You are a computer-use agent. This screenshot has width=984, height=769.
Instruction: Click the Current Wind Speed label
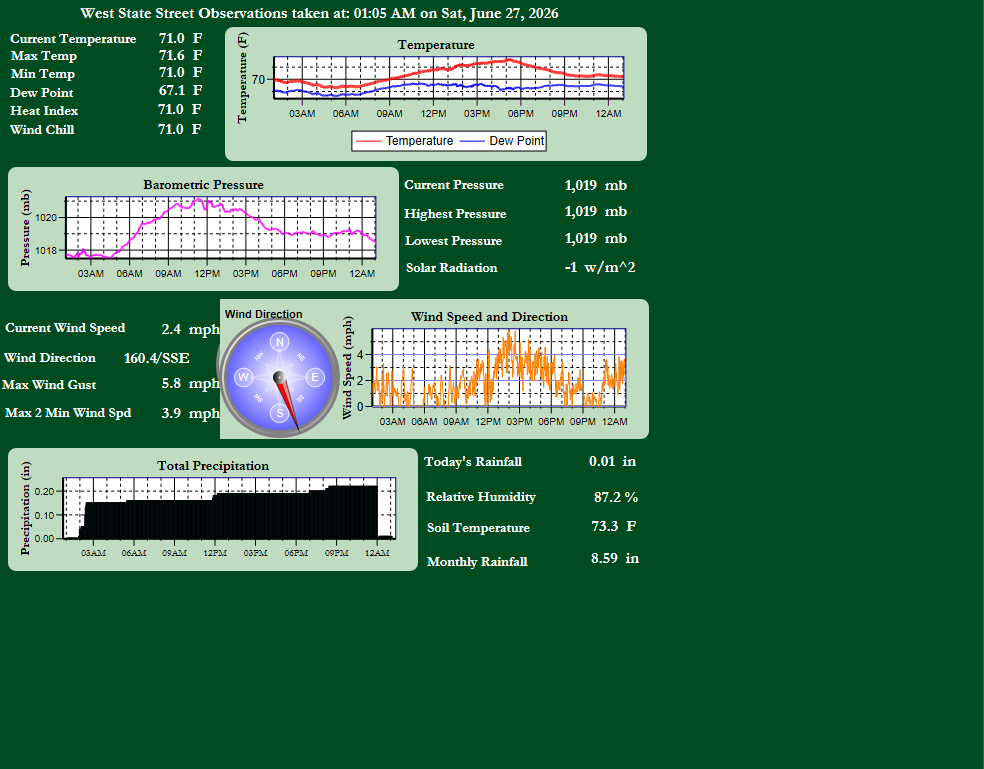pos(65,328)
